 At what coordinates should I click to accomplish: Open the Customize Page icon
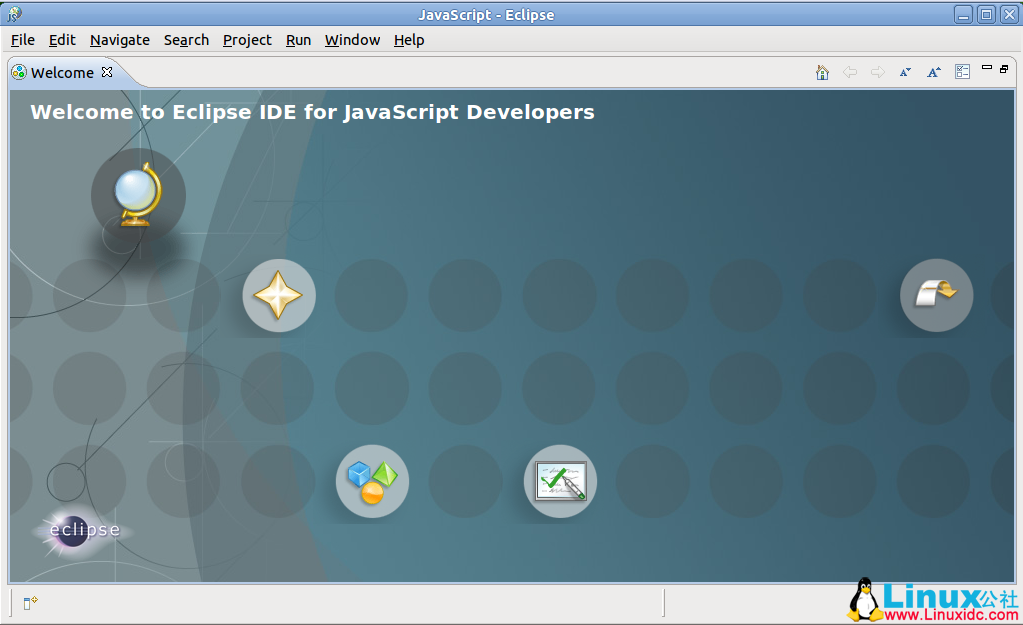tap(962, 71)
